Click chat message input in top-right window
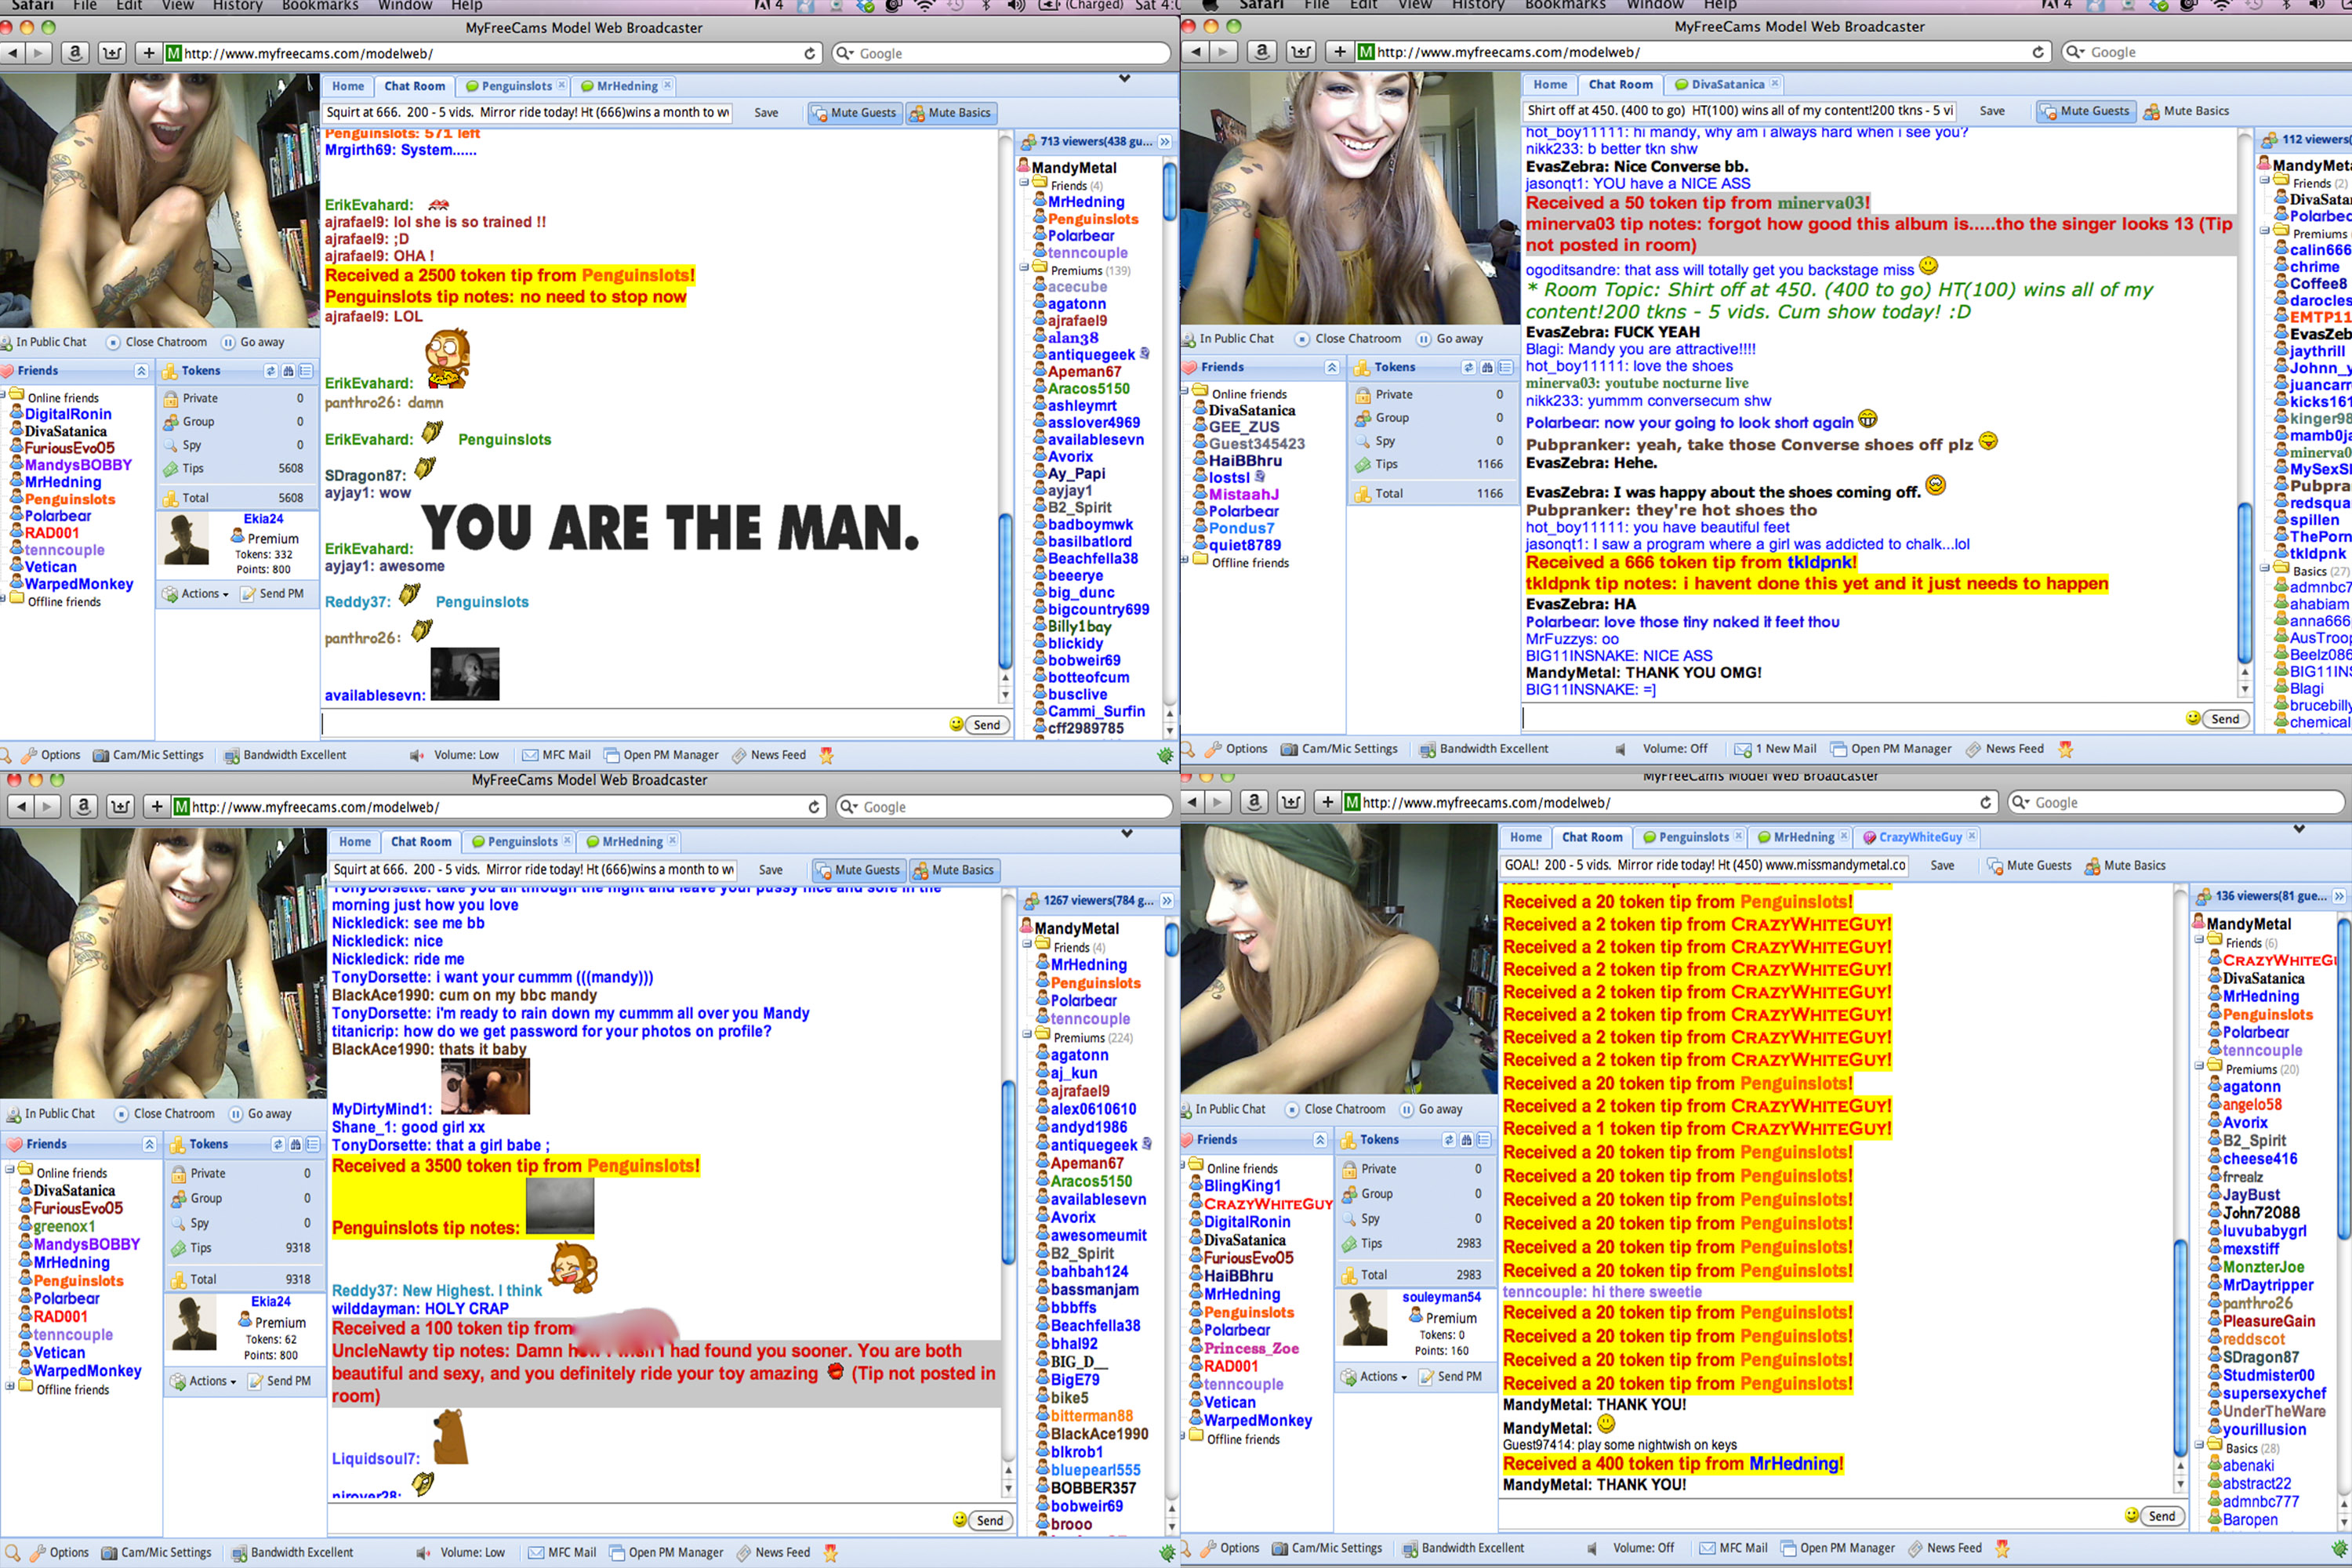Viewport: 2352px width, 1568px height. (x=1850, y=718)
